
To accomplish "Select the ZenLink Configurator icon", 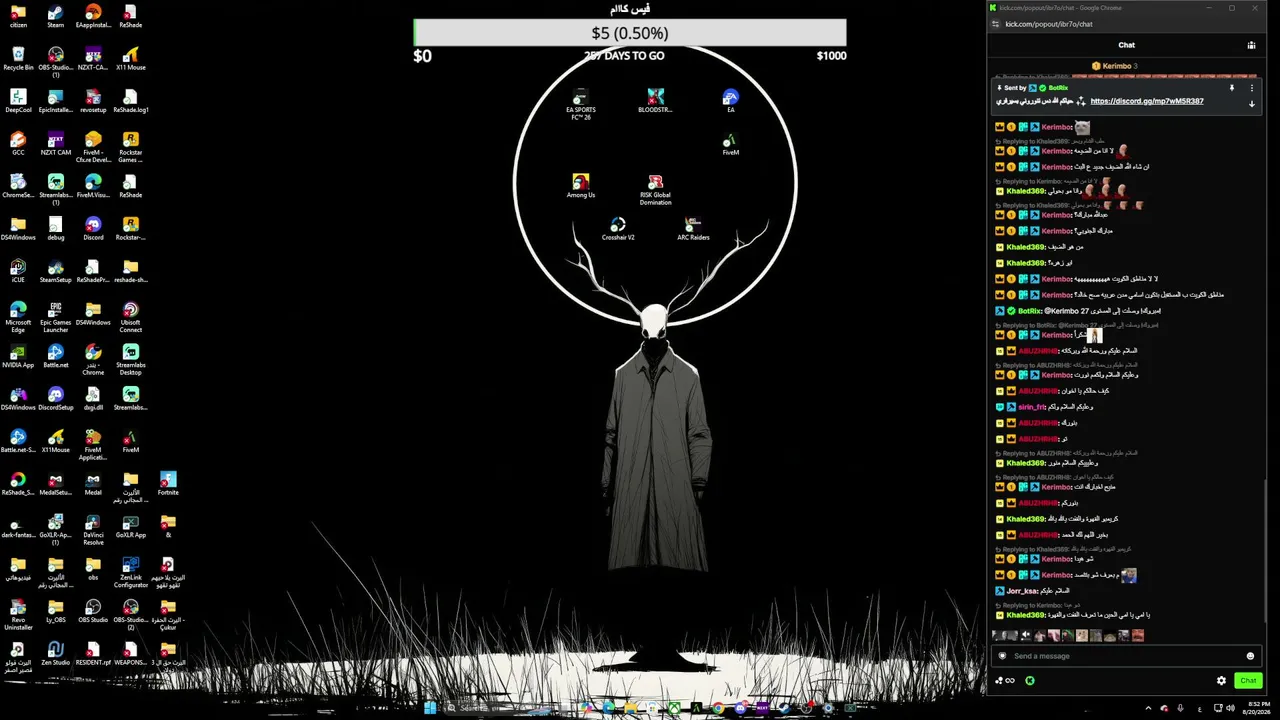I will pos(131,573).
